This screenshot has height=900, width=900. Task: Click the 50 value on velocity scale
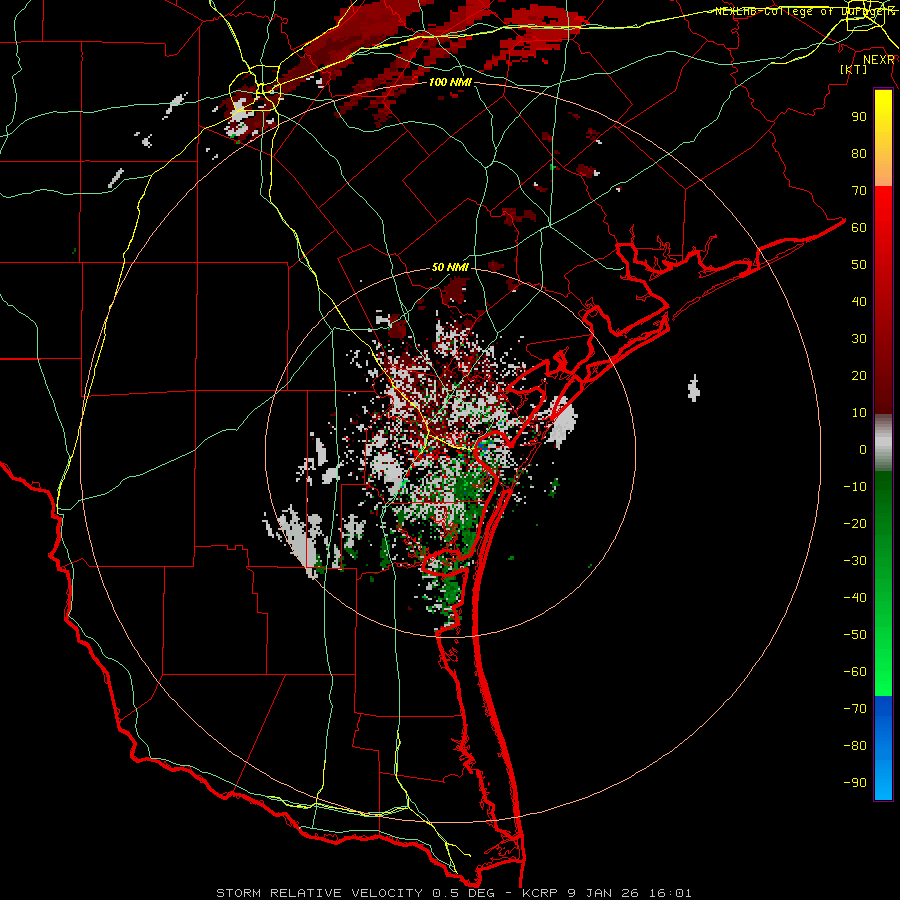[x=859, y=265]
